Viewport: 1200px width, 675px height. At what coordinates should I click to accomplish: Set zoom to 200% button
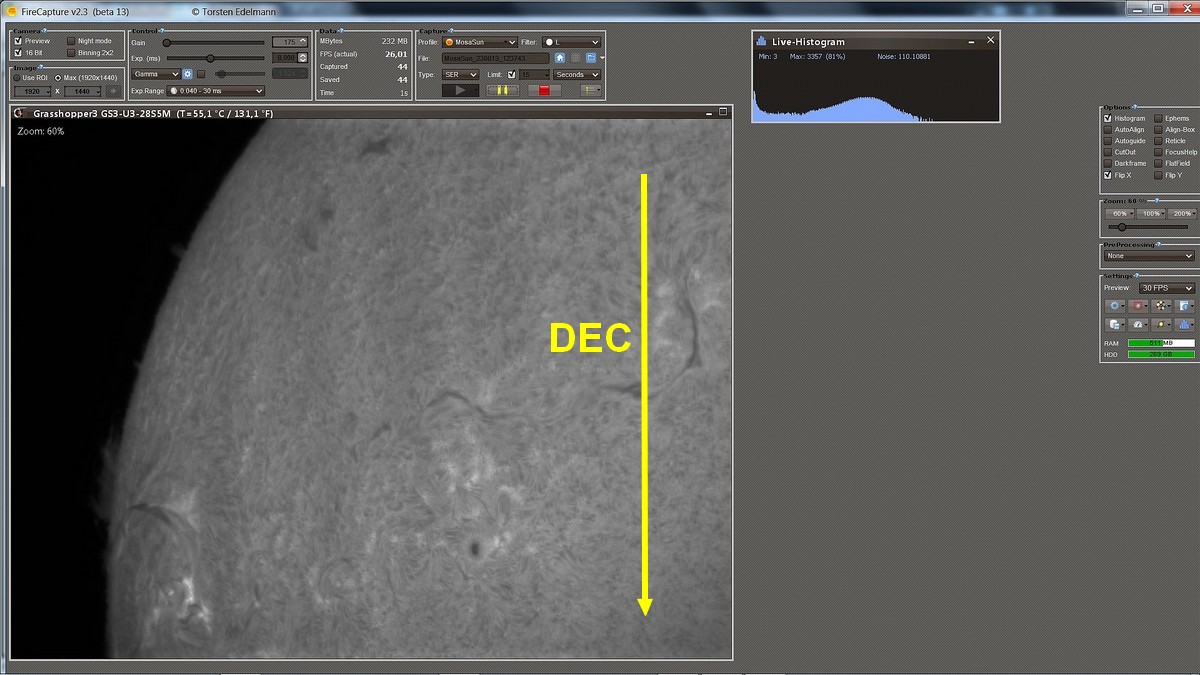point(1182,214)
